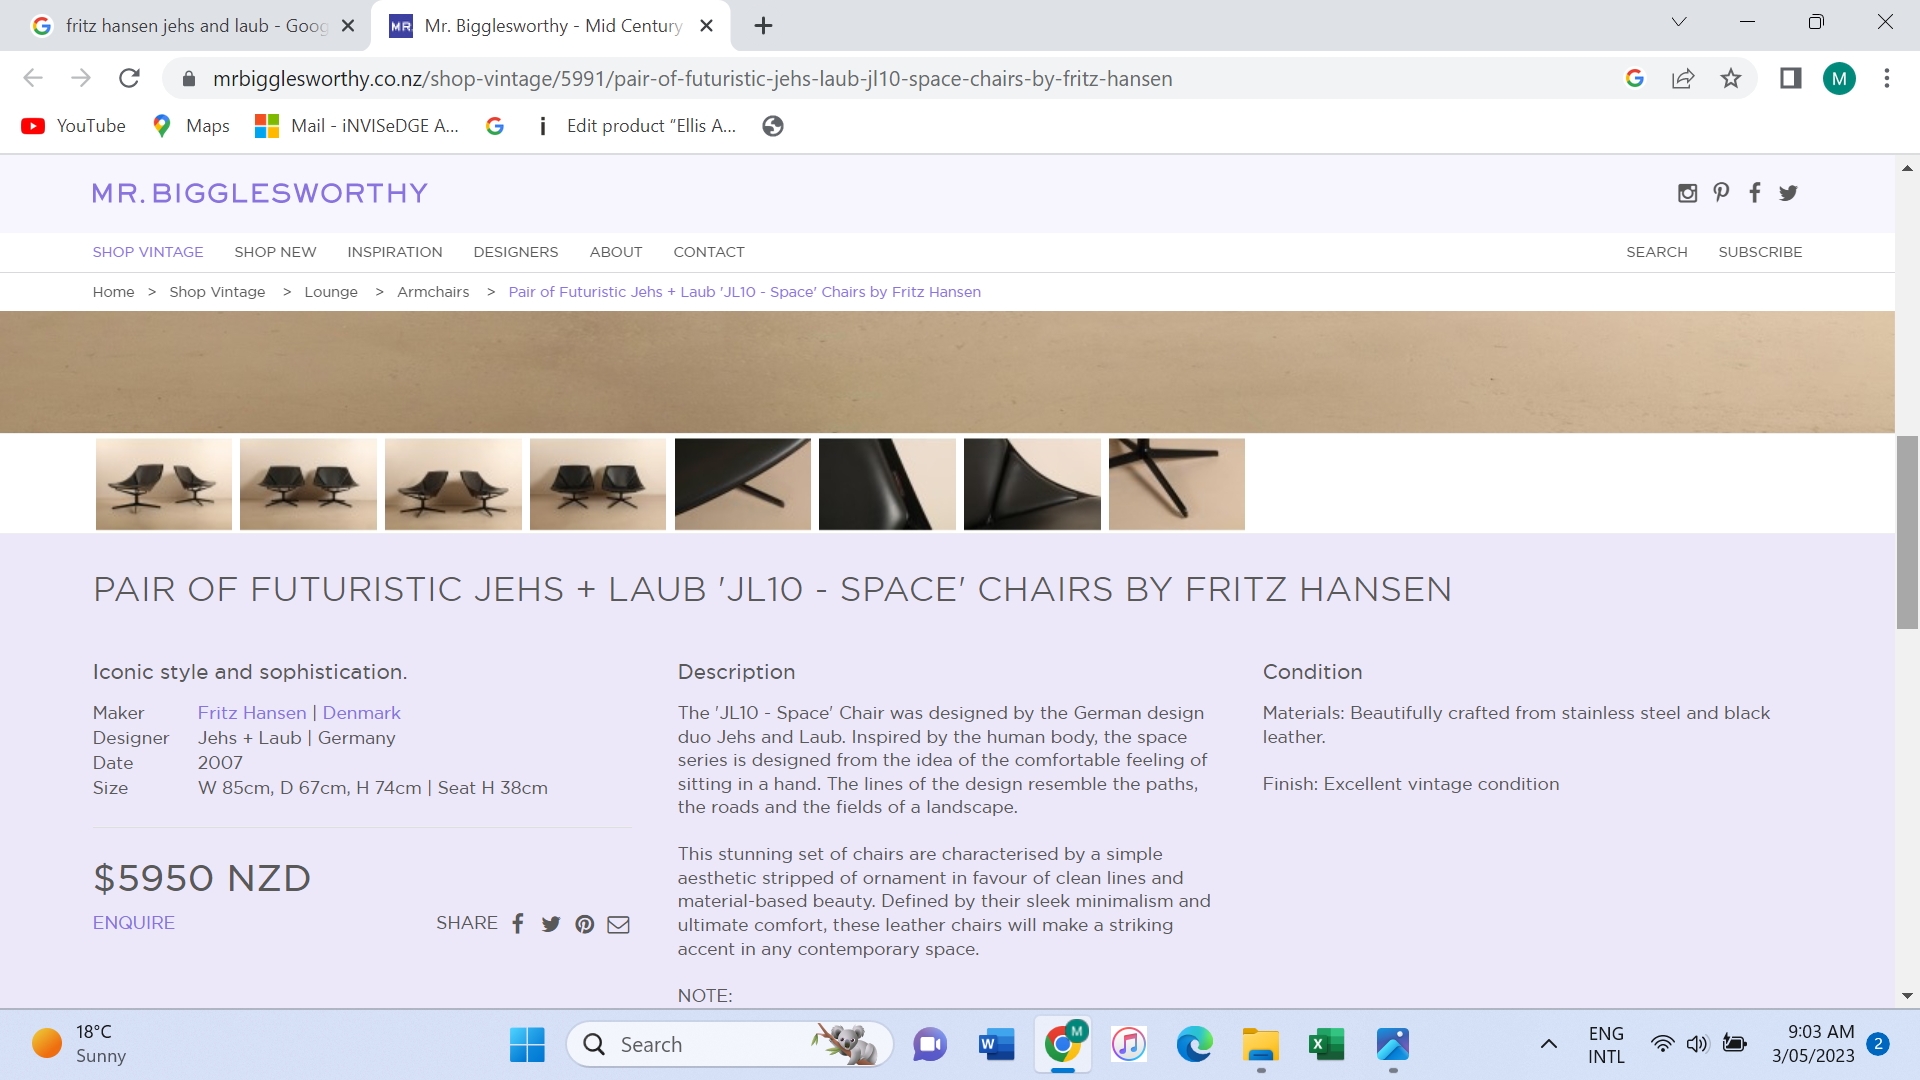1920x1080 pixels.
Task: Toggle the browser side panel button
Action: 1790,78
